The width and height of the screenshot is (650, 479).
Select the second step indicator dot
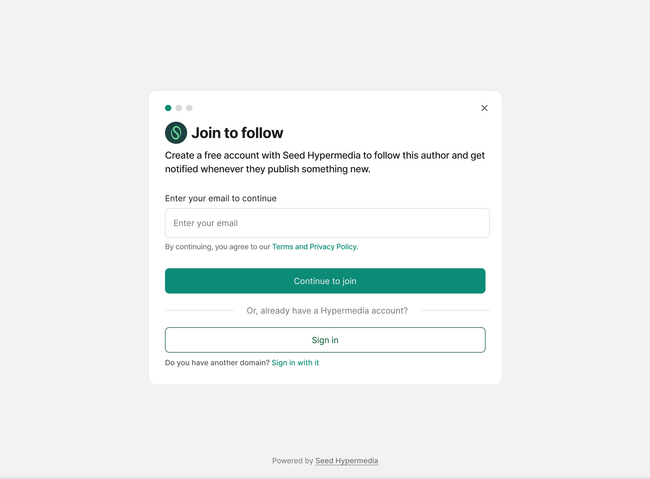[179, 108]
